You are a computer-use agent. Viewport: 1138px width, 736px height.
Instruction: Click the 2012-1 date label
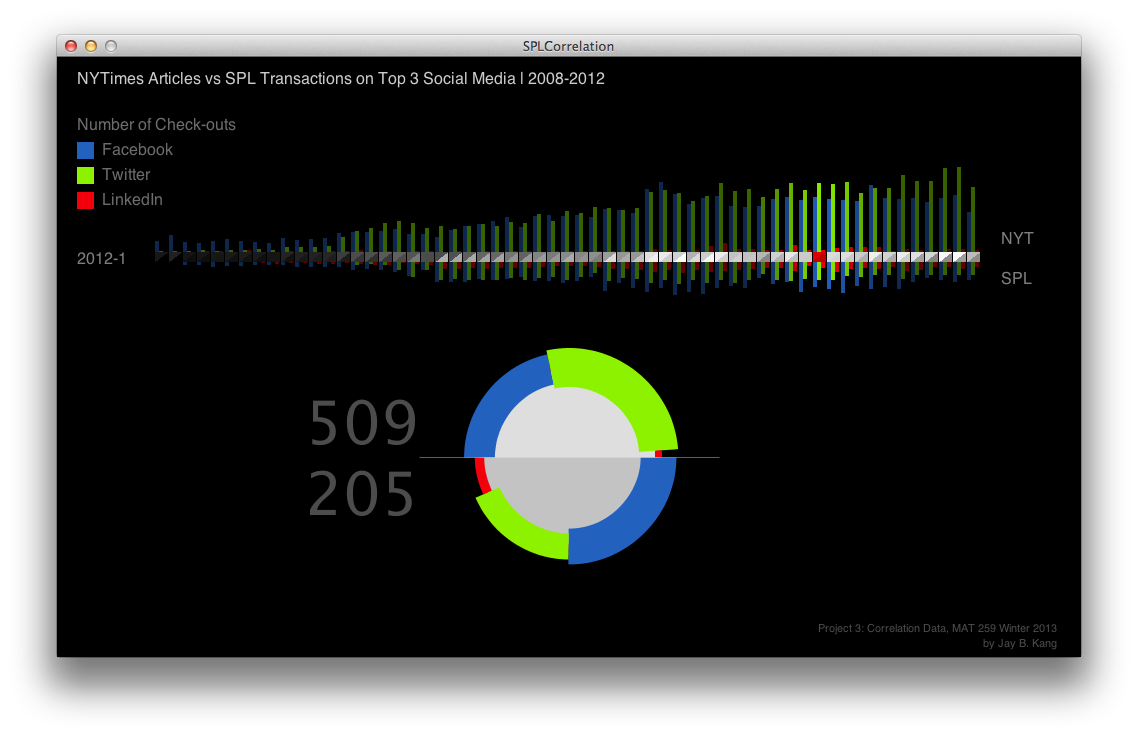tap(101, 259)
